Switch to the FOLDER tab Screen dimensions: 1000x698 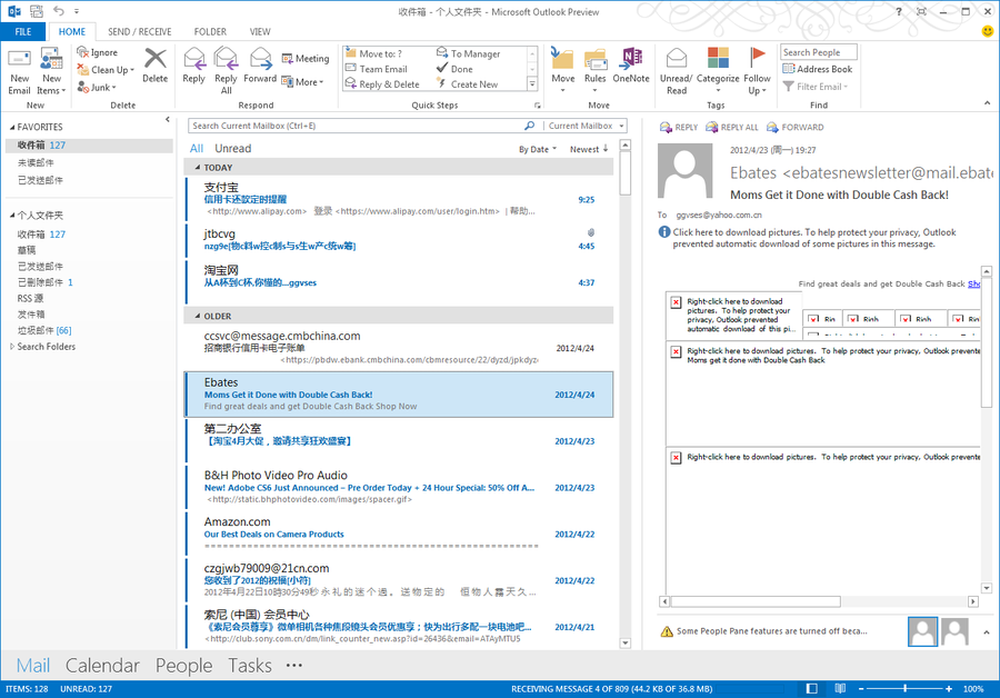[210, 31]
